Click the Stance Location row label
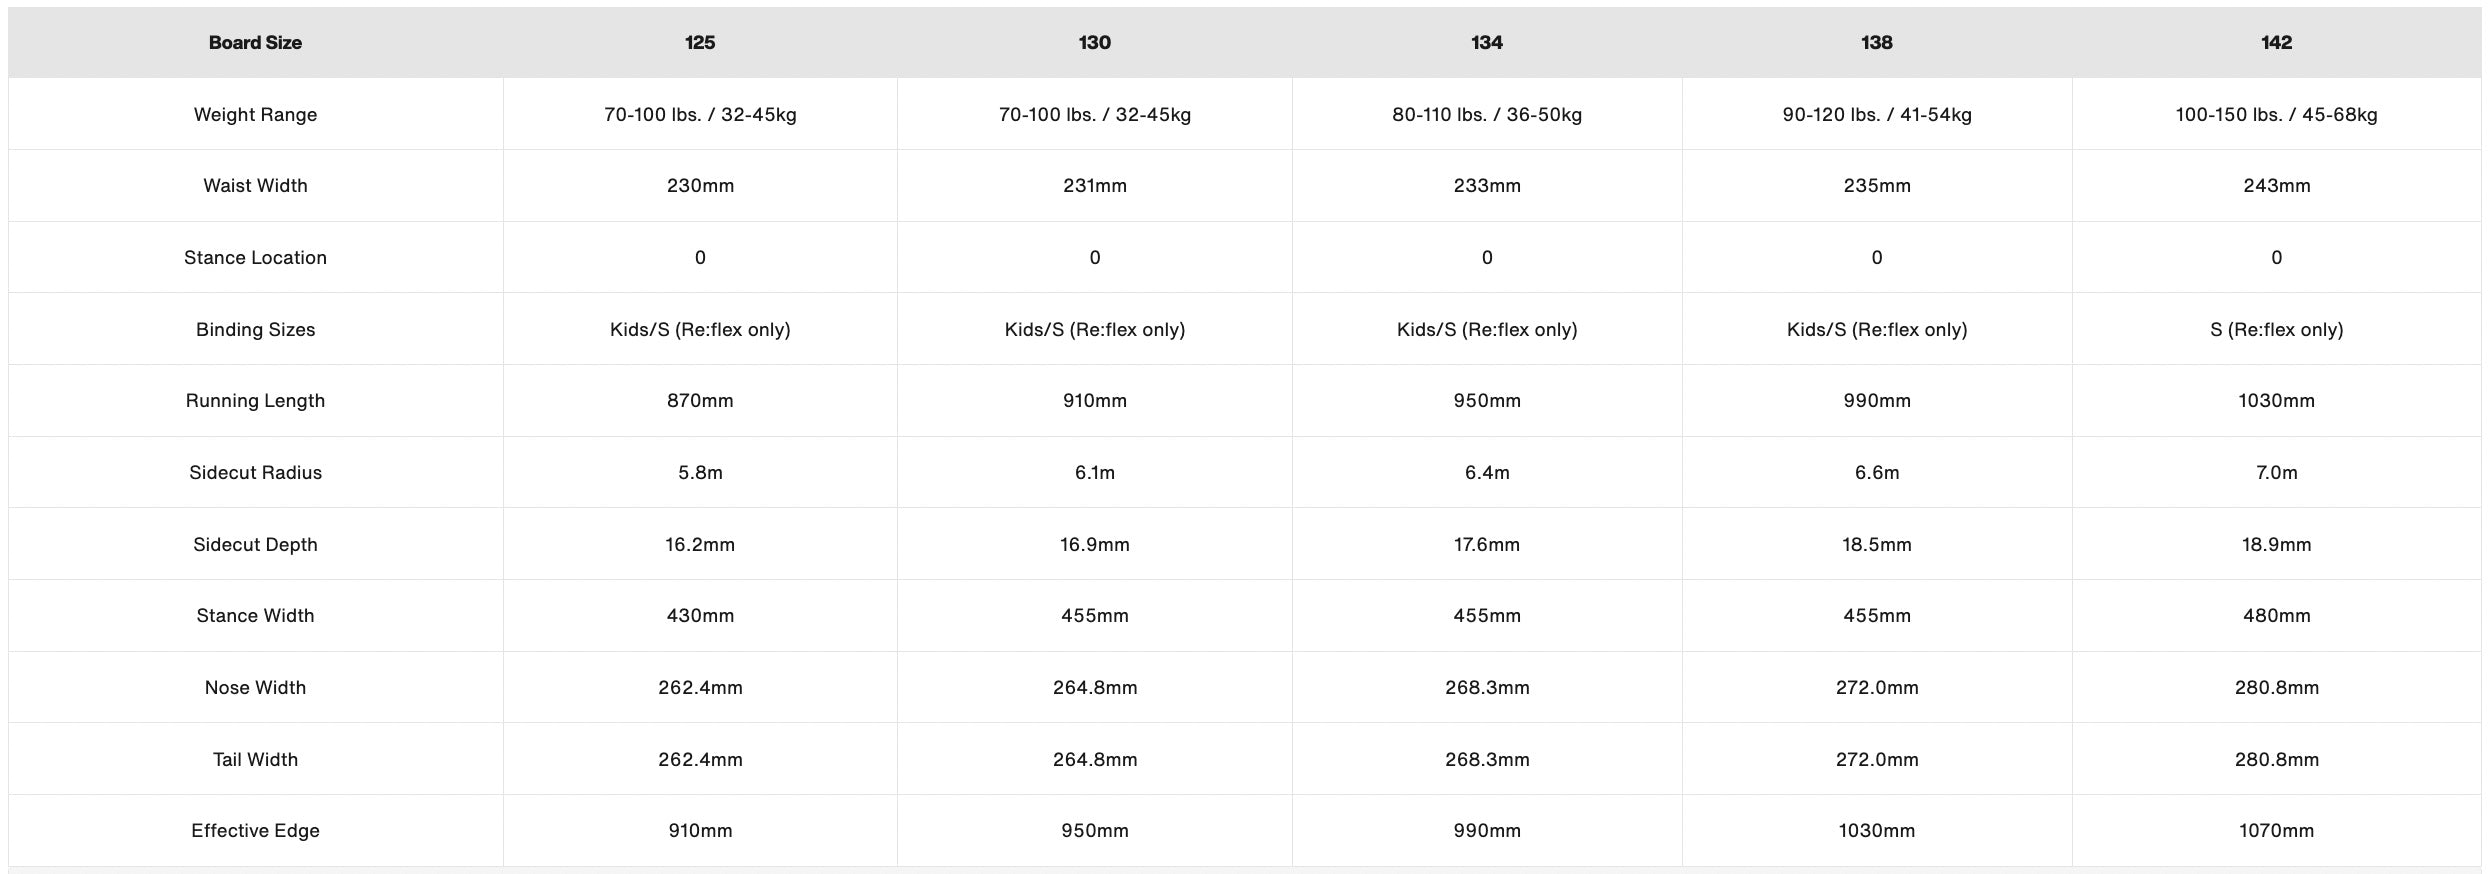Image resolution: width=2492 pixels, height=874 pixels. tap(255, 258)
